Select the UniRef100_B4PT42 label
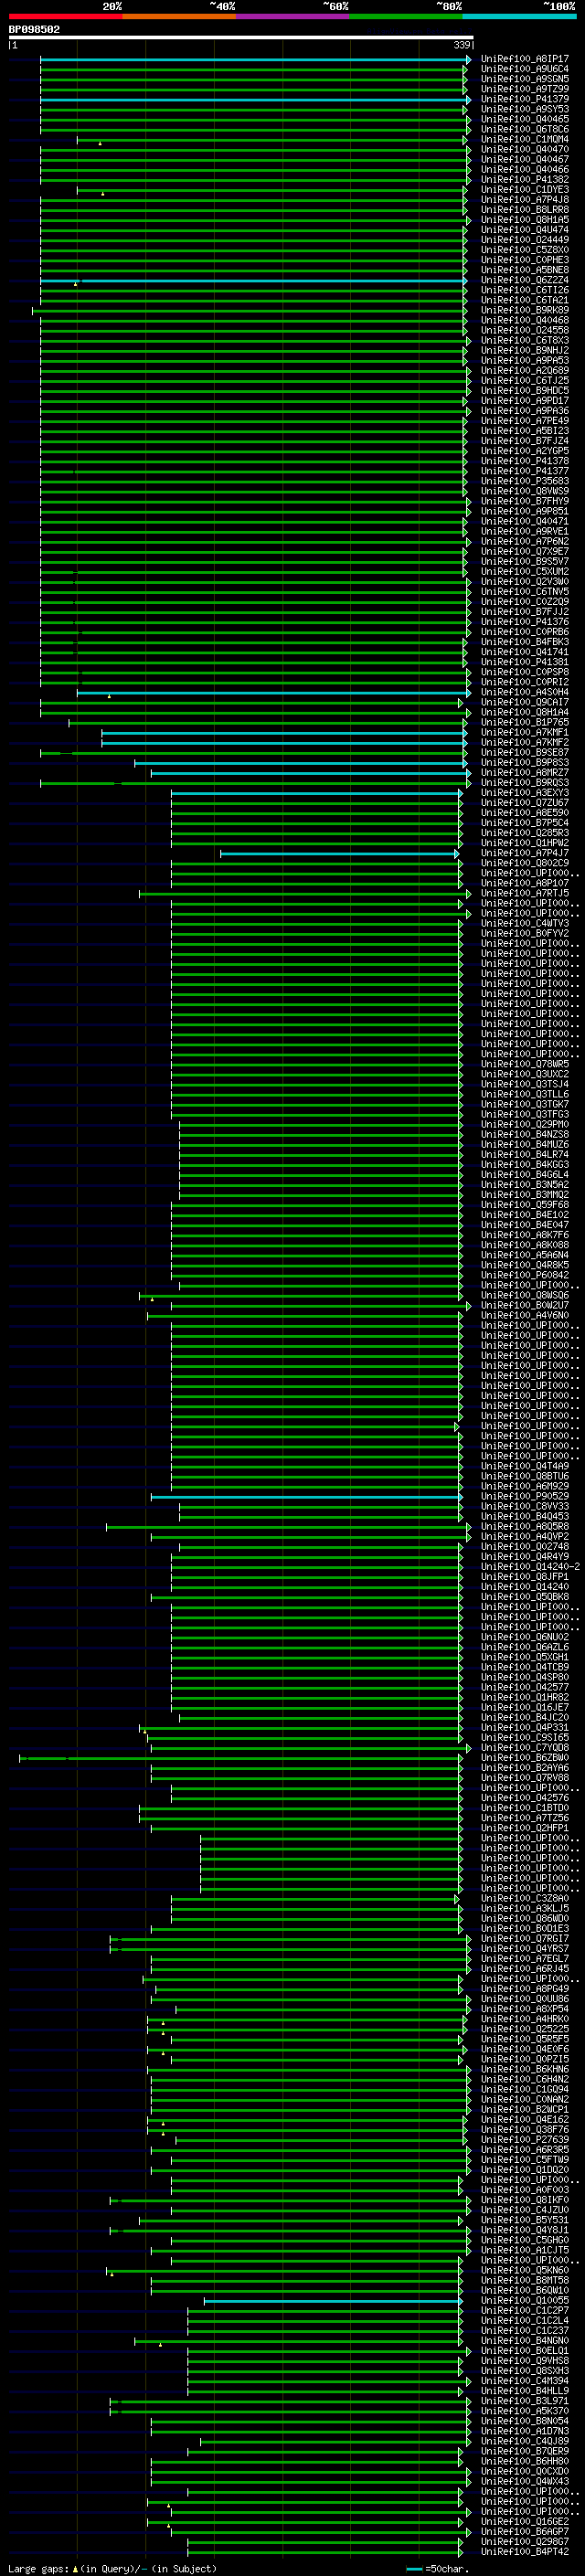Viewport: 585px width, 2576px height. [x=524, y=2552]
